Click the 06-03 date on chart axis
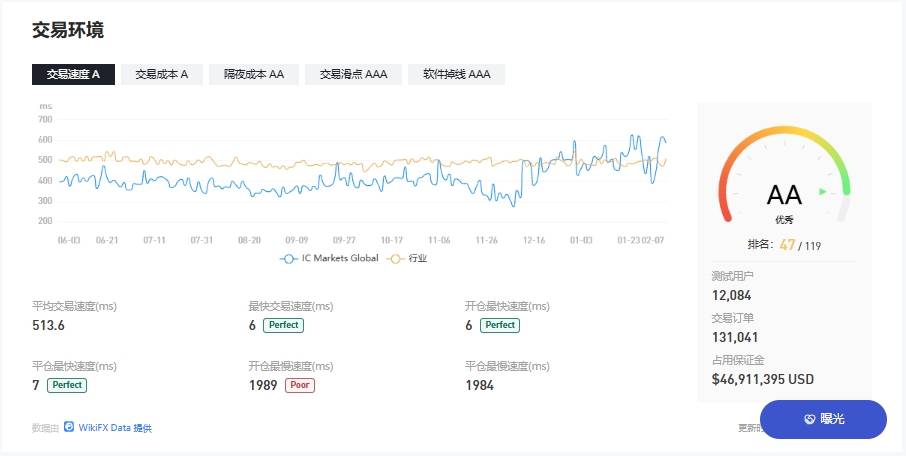The image size is (906, 456). tap(69, 240)
